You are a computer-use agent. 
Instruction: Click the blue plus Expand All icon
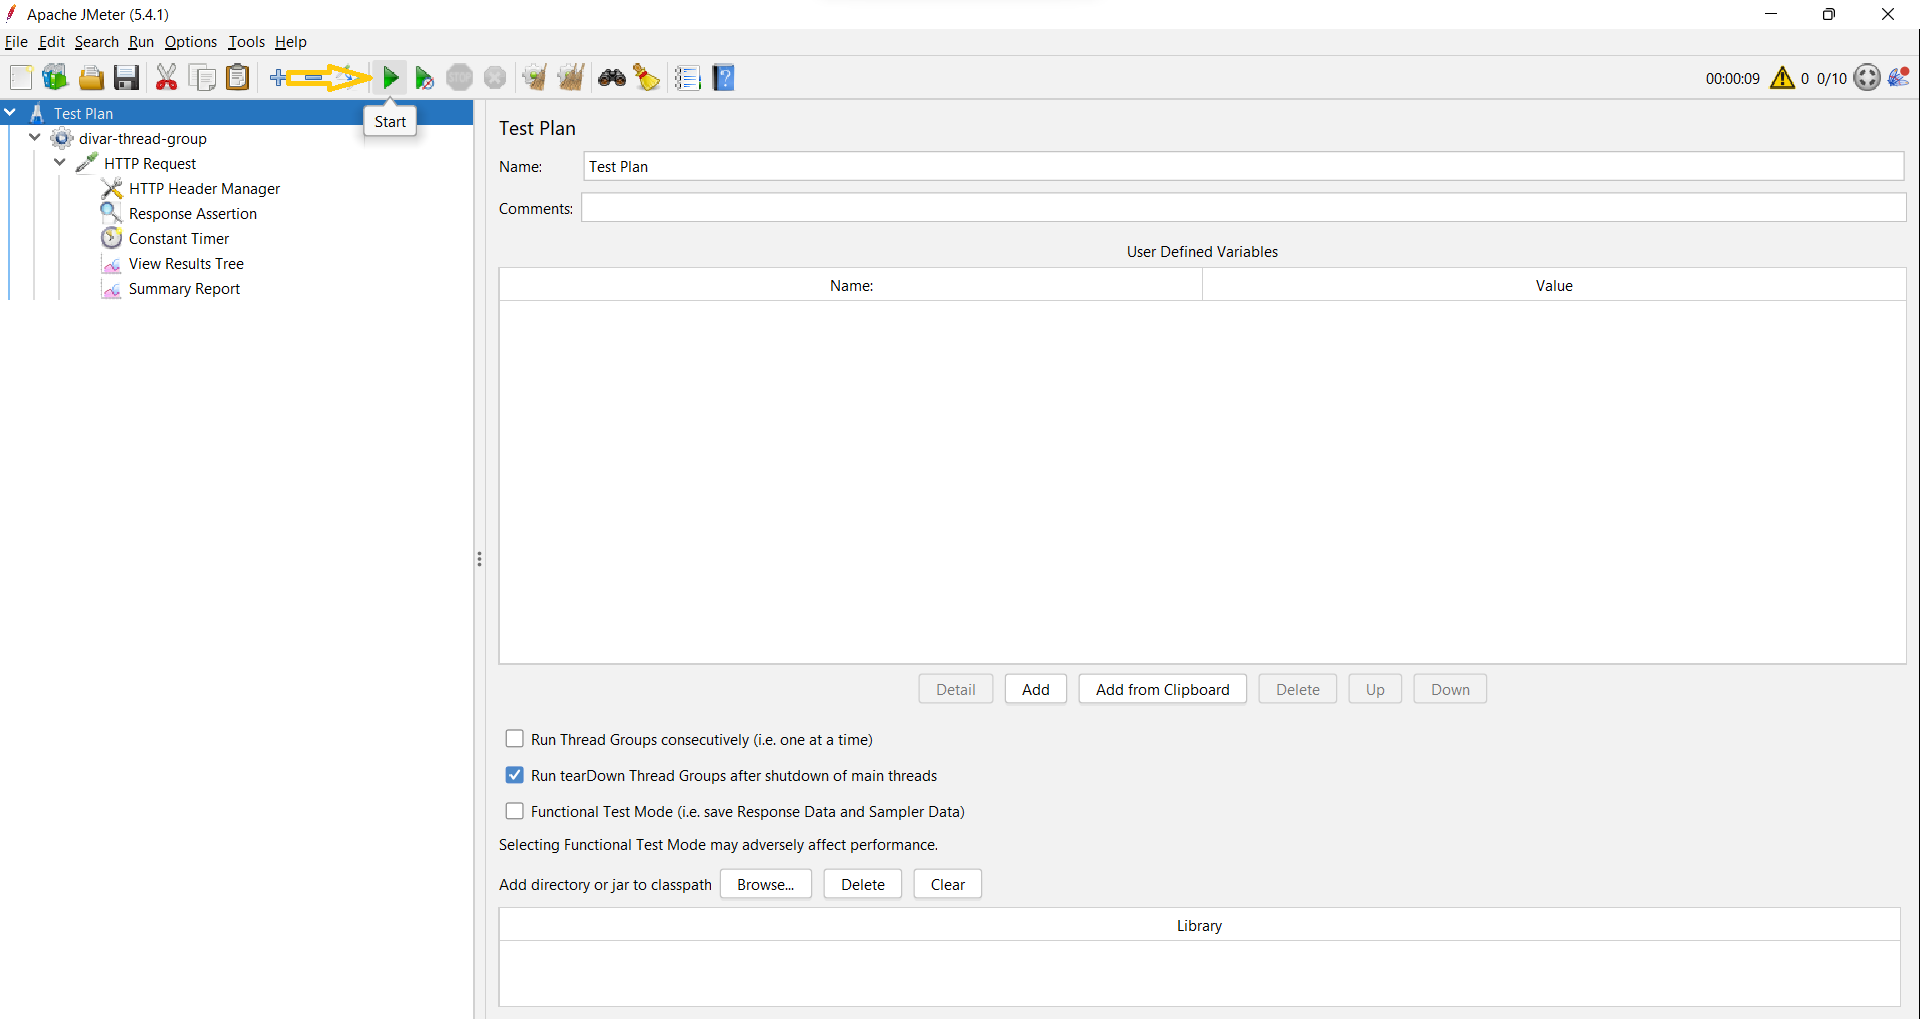coord(278,78)
